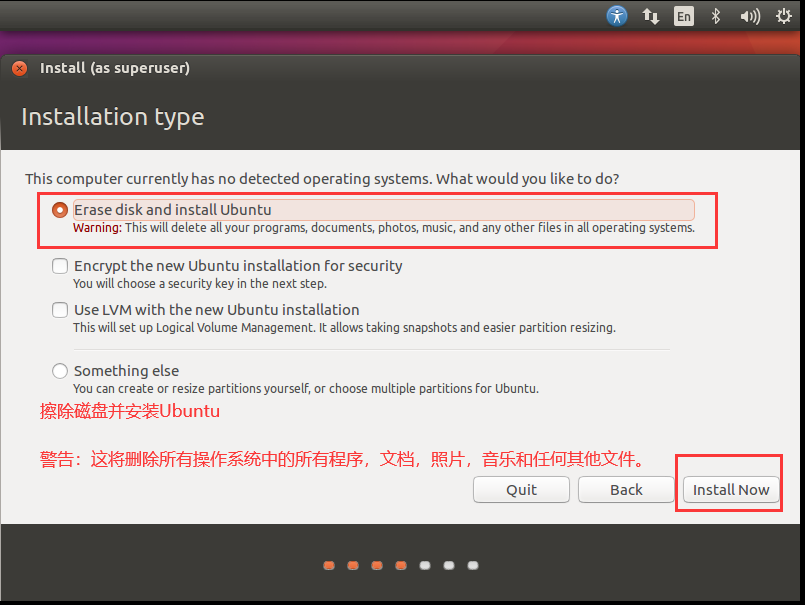
Task: Click 'create or resize partitions yourself' text
Action: 306,389
